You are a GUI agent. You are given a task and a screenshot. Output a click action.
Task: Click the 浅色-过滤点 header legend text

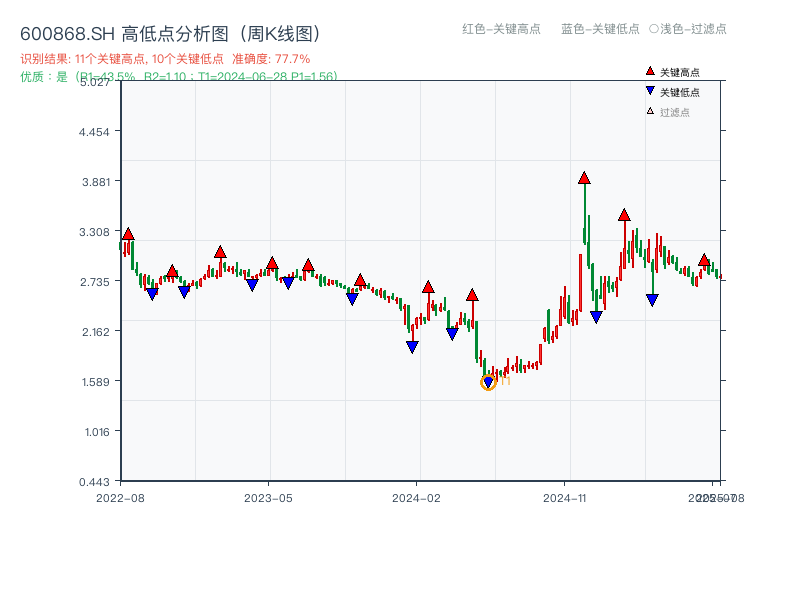(x=693, y=29)
